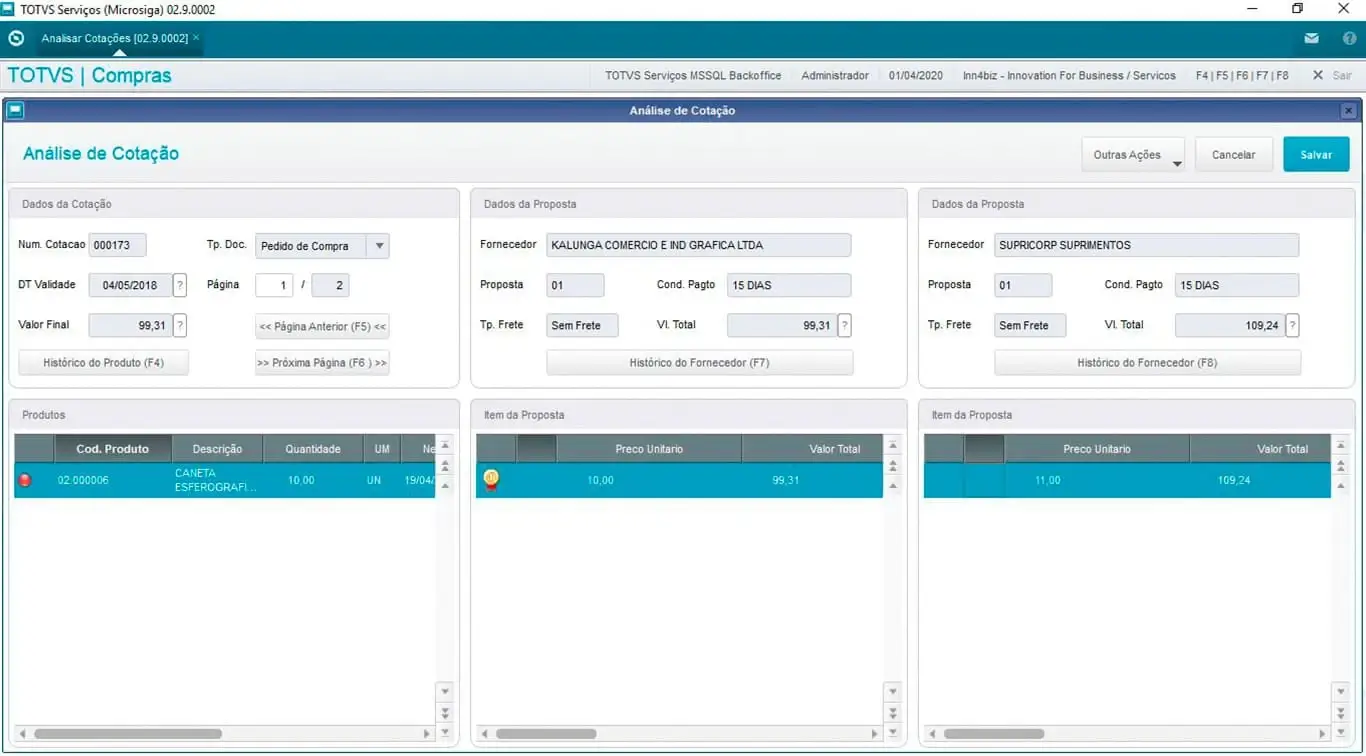Click the Descrição column header
This screenshot has width=1366, height=756.
pos(217,449)
